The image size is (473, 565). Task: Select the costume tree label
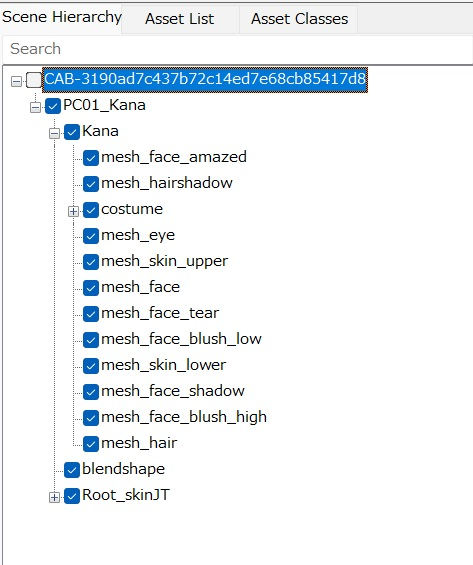[132, 209]
